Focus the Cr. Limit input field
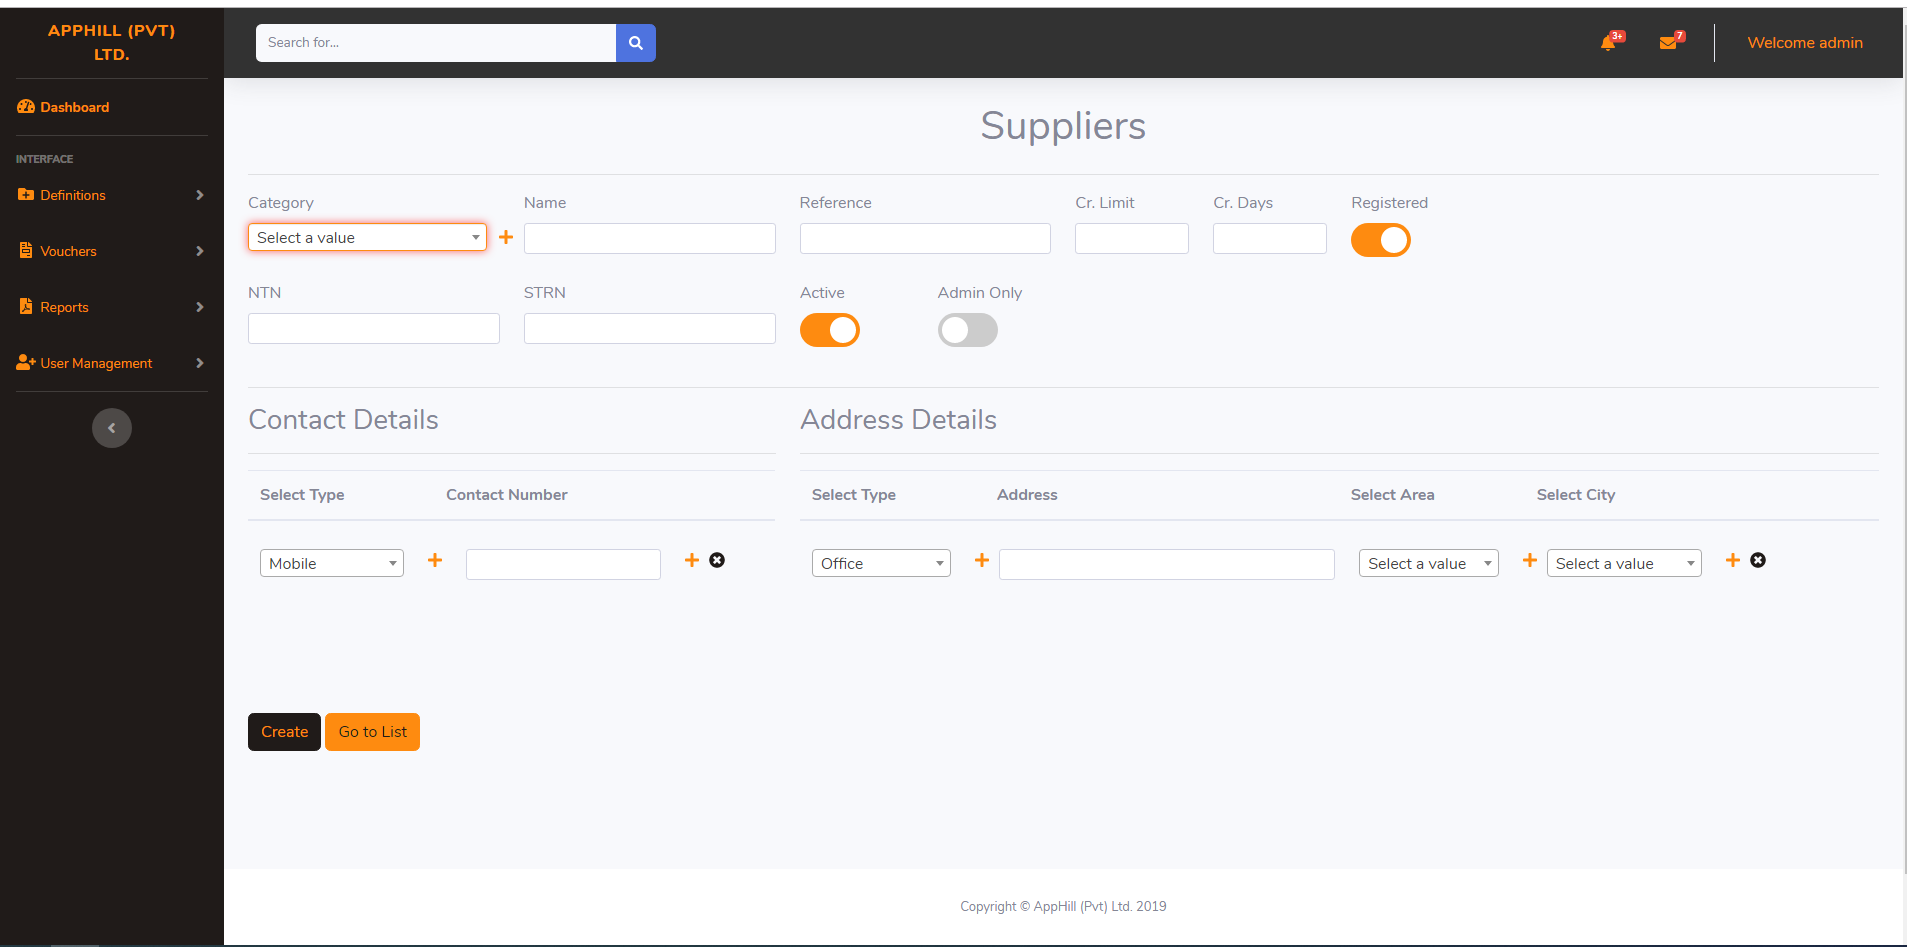Image resolution: width=1907 pixels, height=947 pixels. tap(1131, 238)
